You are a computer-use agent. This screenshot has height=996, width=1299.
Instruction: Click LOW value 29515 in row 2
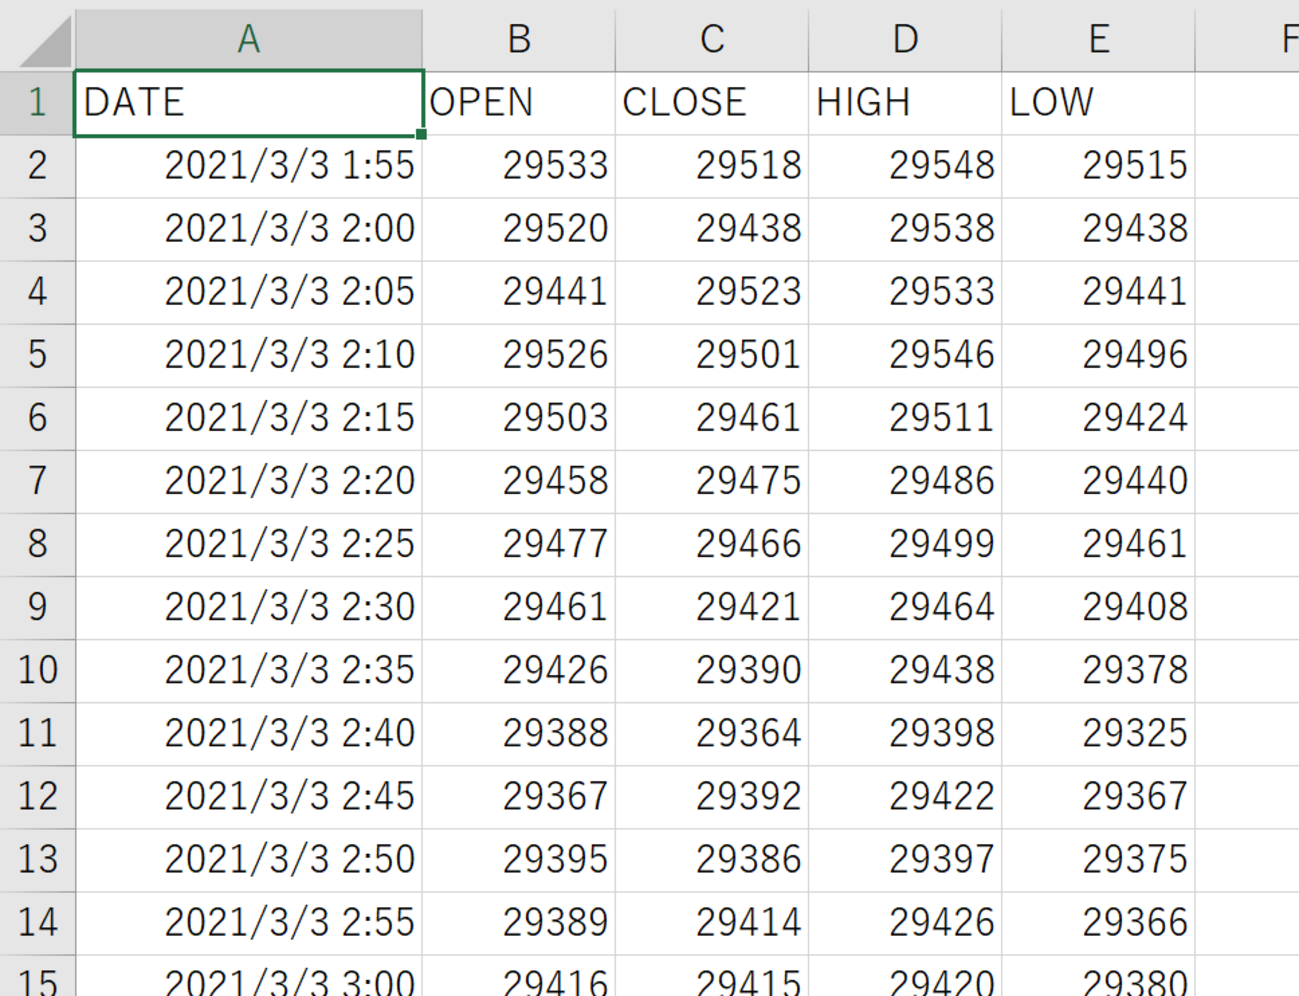coord(1098,166)
